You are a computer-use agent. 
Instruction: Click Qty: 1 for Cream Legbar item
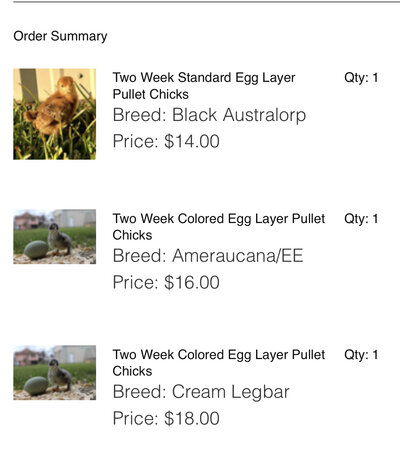click(x=361, y=355)
